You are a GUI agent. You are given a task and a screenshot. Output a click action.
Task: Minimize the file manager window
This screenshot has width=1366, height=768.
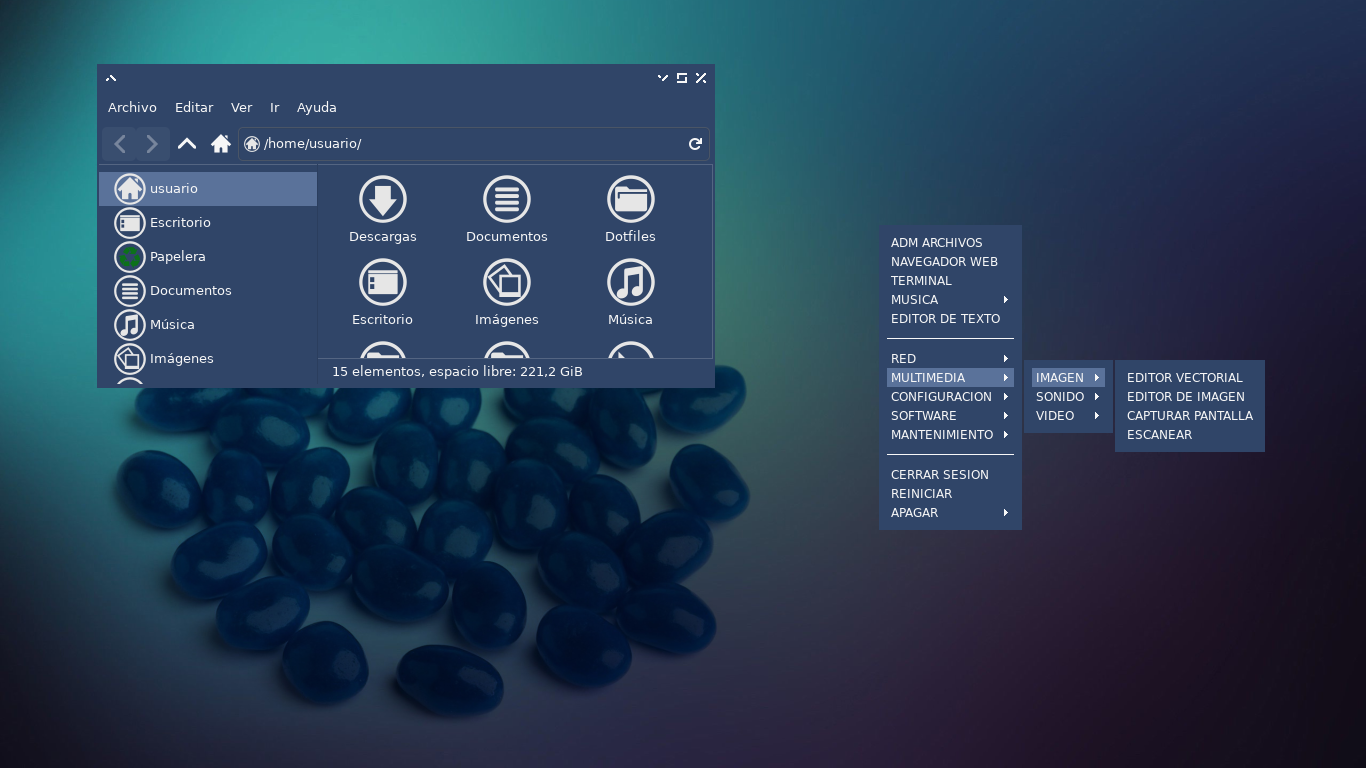pyautogui.click(x=662, y=78)
